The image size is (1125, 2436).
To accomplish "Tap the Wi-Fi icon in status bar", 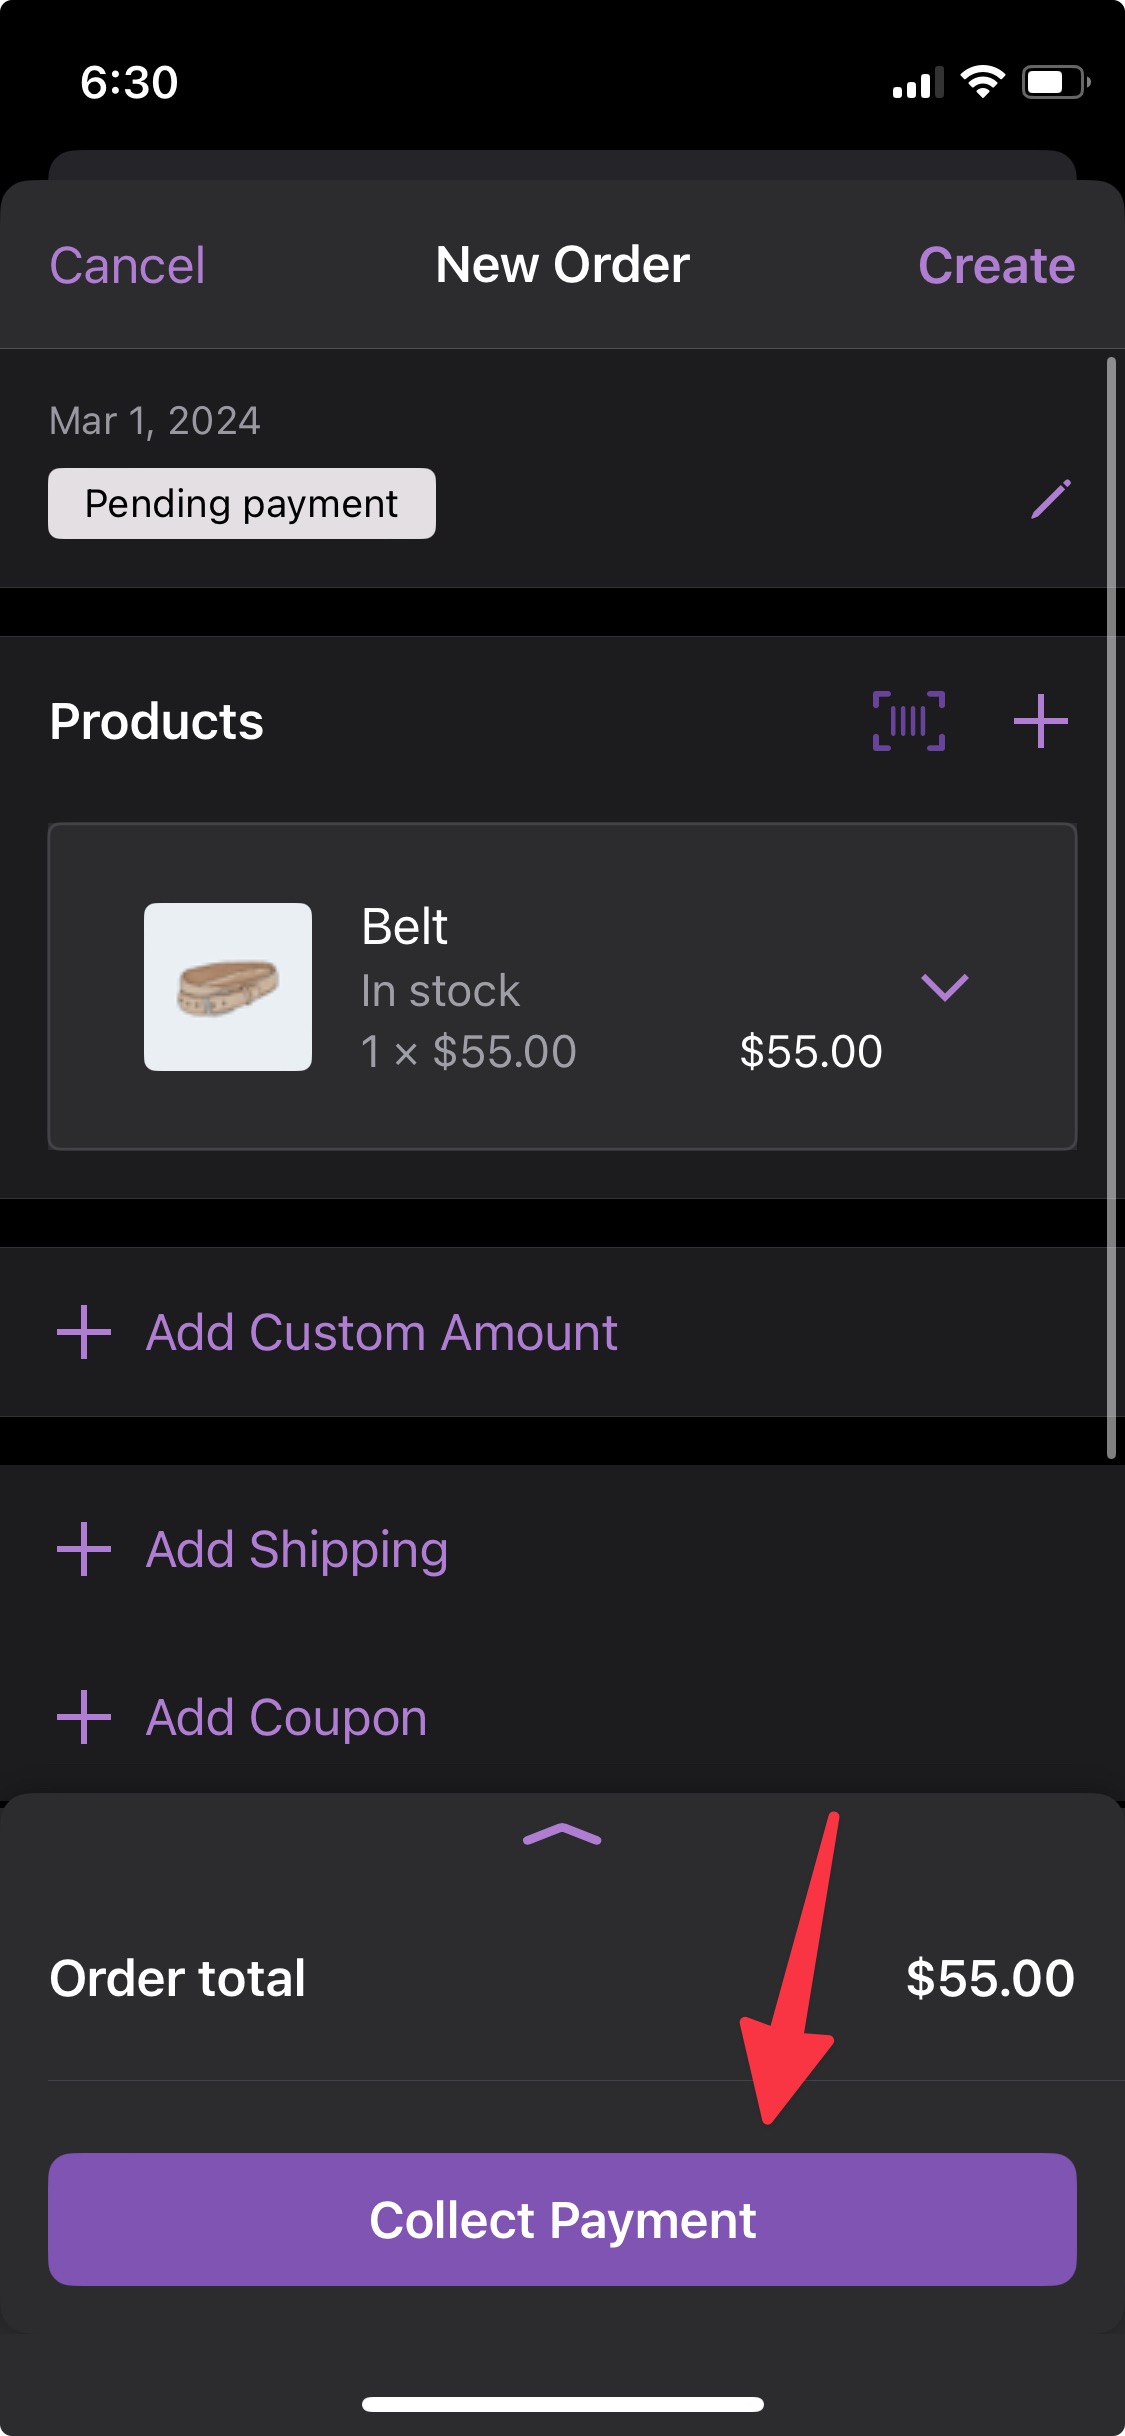I will (982, 82).
